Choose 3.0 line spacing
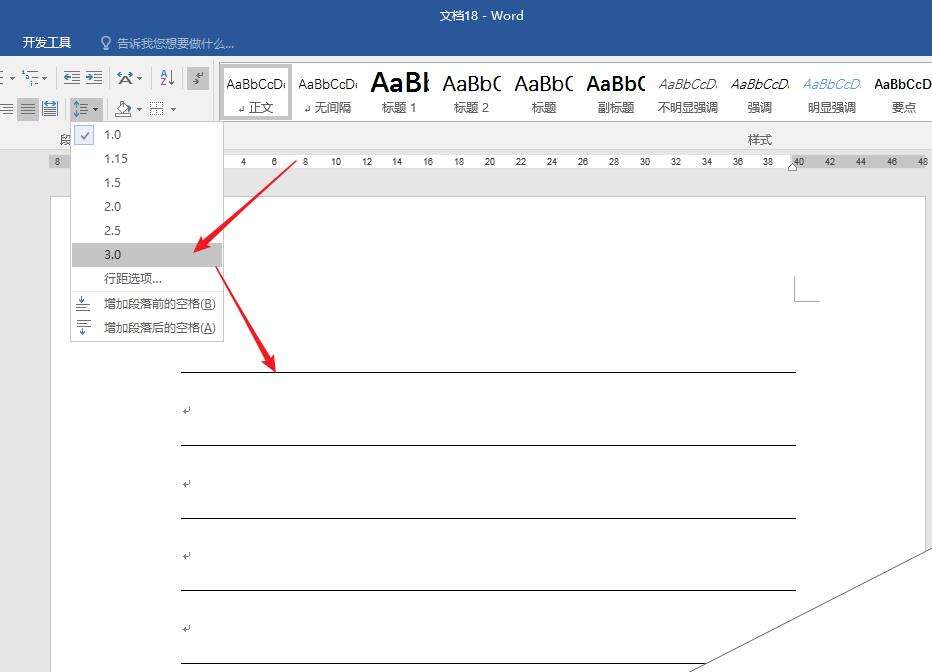 click(147, 254)
